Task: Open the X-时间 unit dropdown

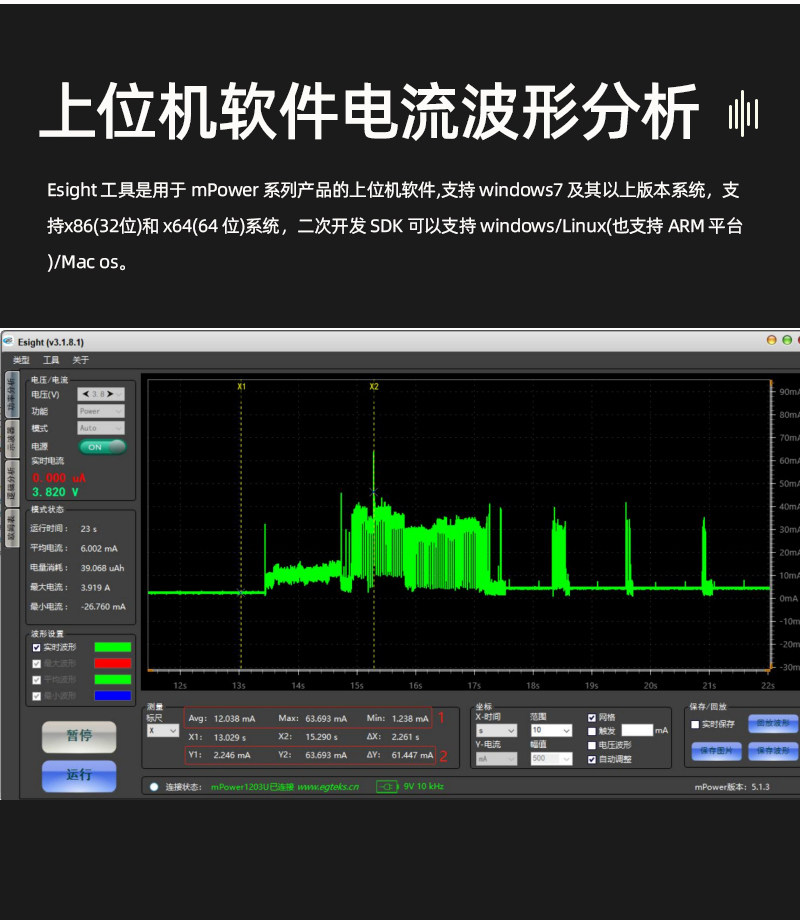Action: (x=496, y=730)
